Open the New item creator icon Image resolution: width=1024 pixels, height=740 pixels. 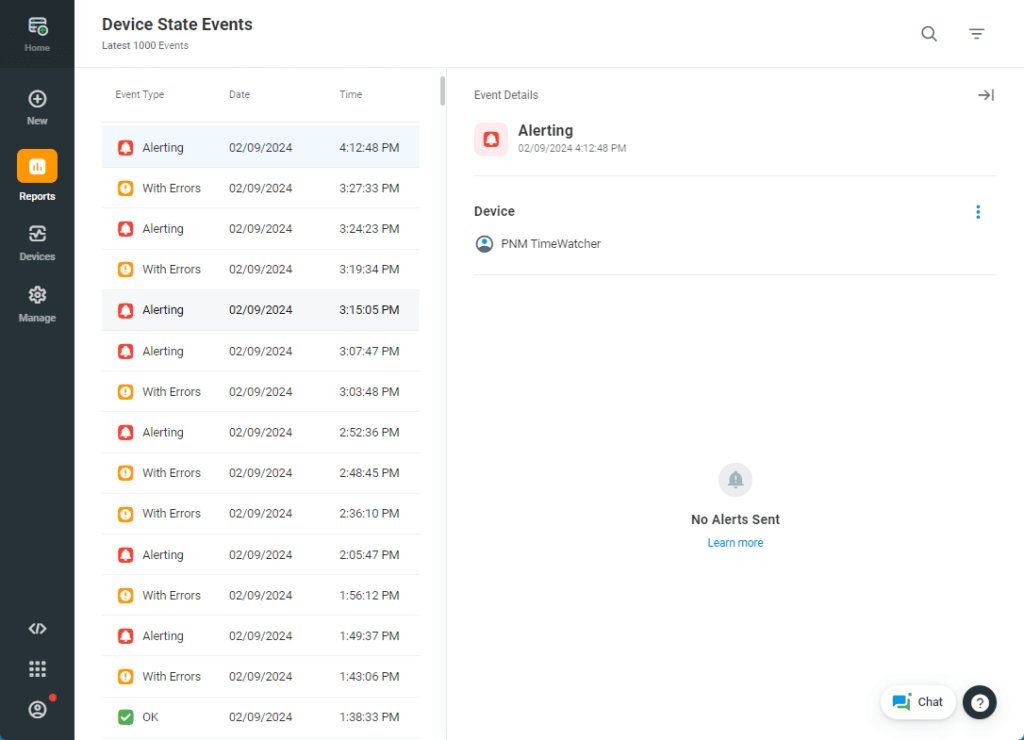coord(37,99)
